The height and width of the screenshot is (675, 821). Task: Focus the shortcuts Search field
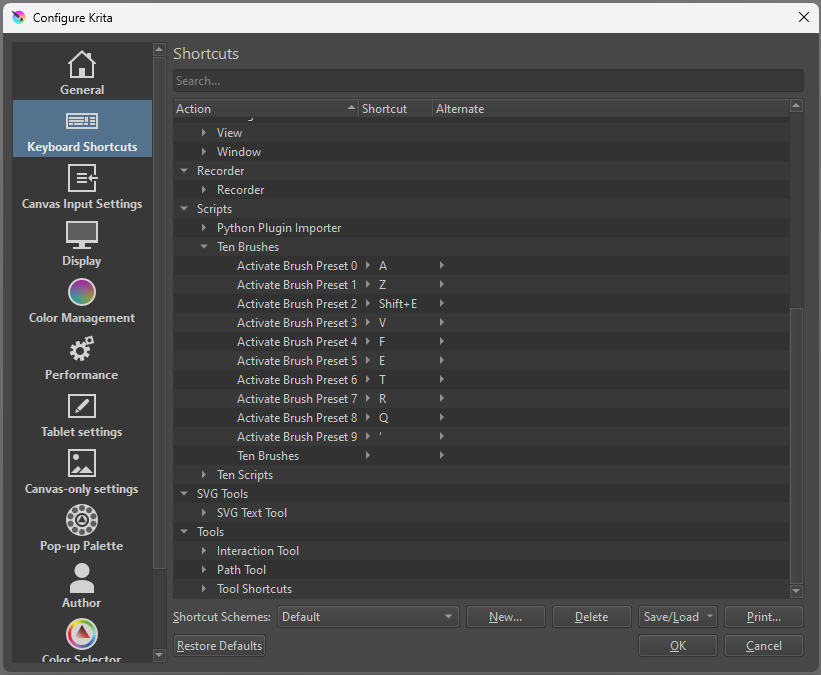[x=488, y=81]
